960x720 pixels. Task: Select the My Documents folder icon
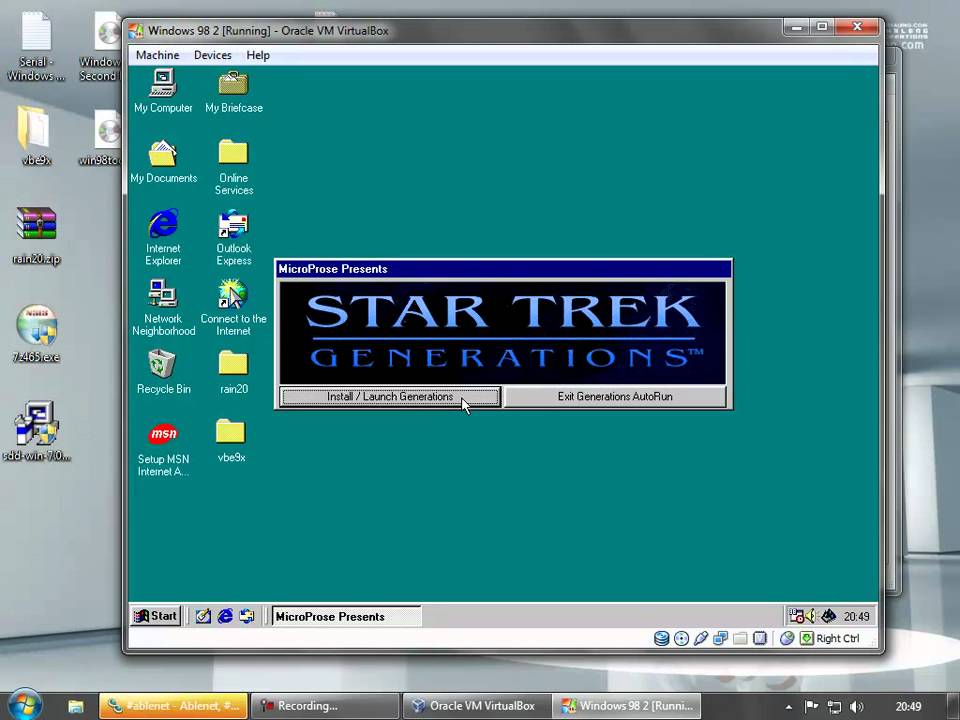[163, 162]
